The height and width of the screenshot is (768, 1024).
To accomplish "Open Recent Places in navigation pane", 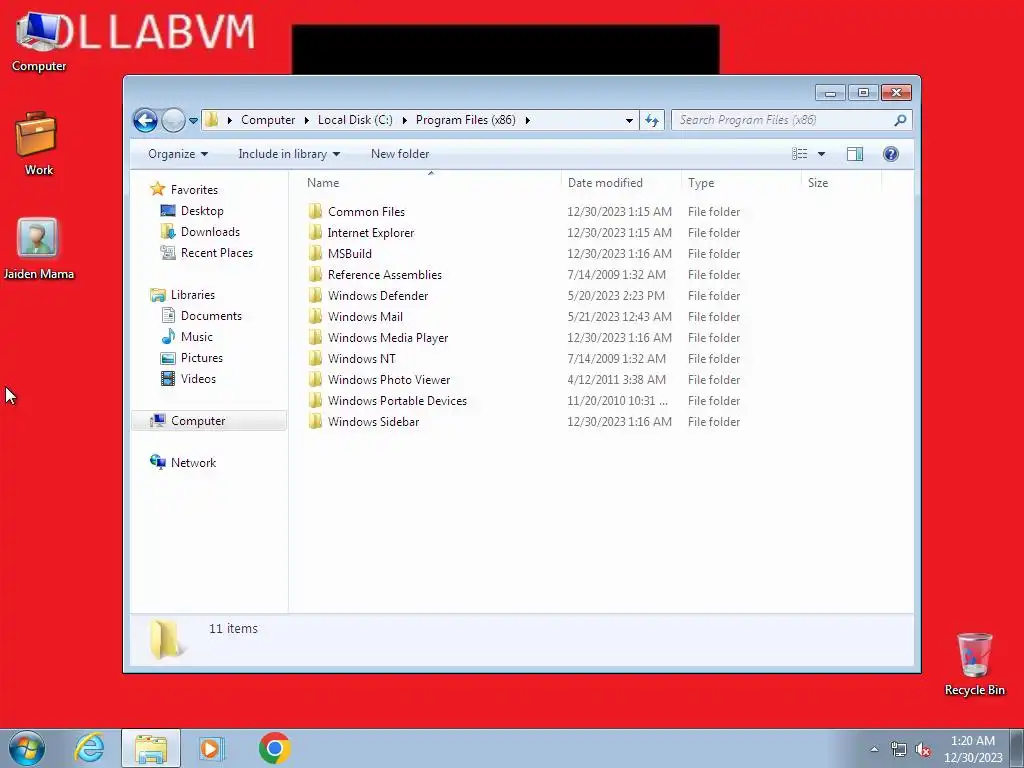I will (217, 253).
